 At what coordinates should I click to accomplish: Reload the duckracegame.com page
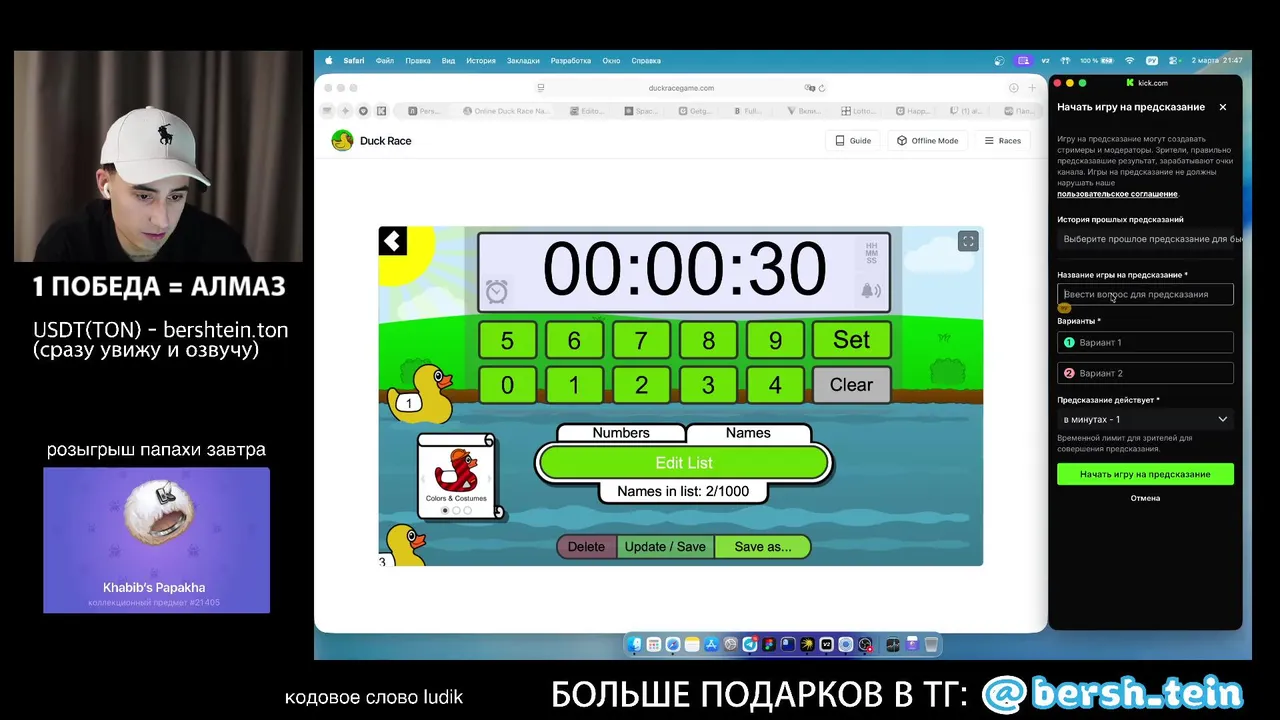point(822,88)
